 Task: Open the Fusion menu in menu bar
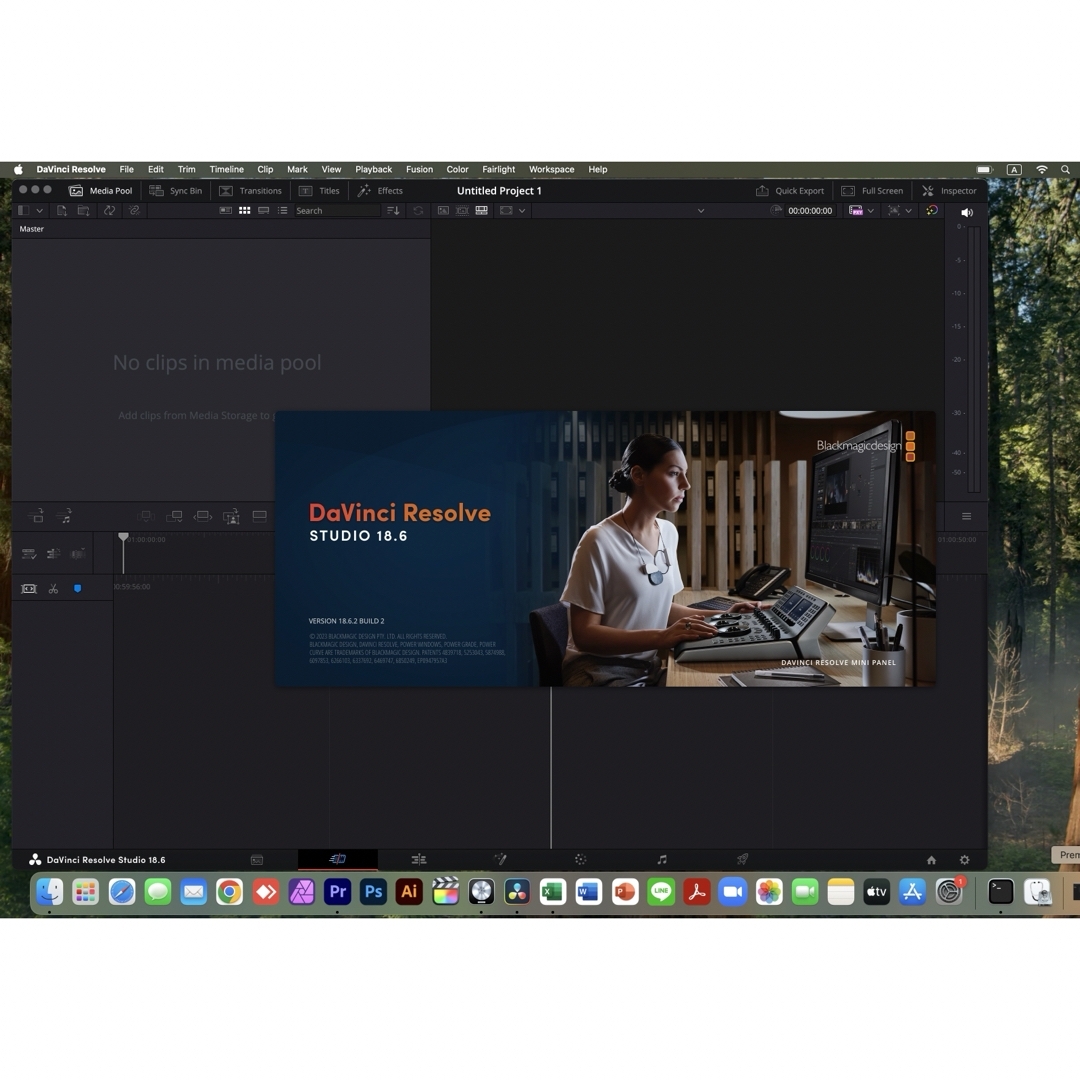tap(419, 170)
